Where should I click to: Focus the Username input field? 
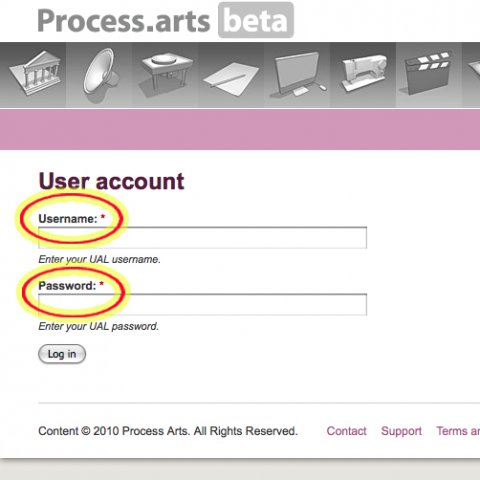203,238
